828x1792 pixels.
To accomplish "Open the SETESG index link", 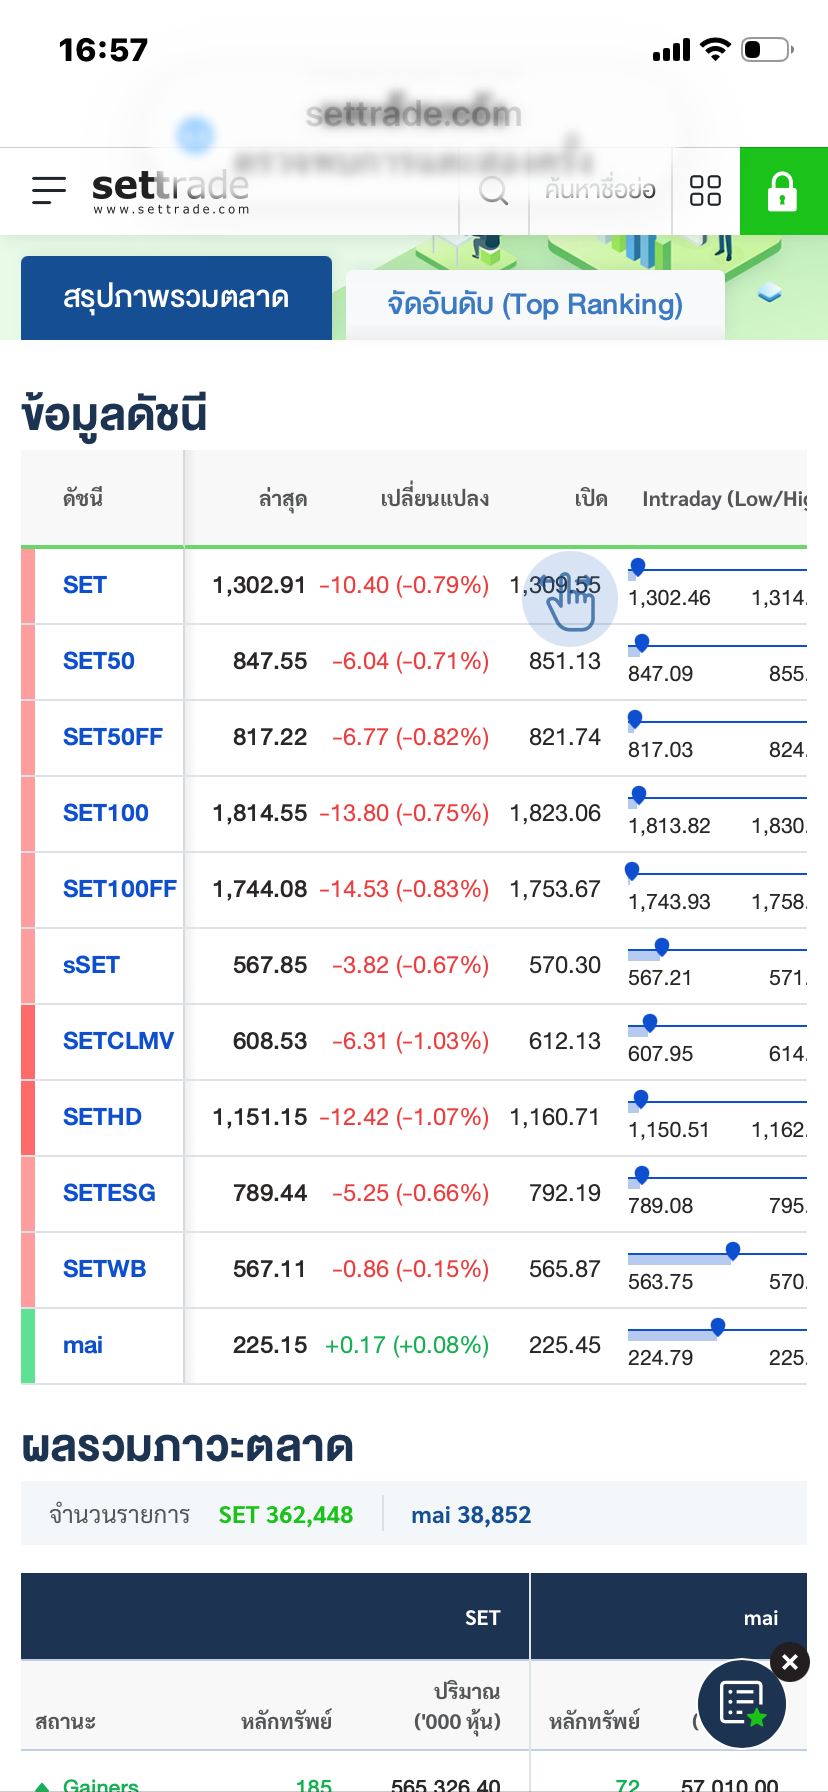I will (x=109, y=1193).
